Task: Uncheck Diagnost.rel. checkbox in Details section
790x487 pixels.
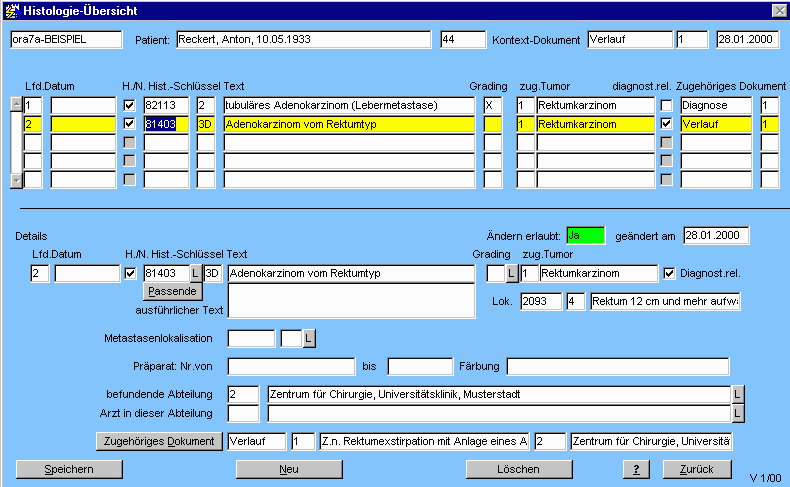Action: 669,273
